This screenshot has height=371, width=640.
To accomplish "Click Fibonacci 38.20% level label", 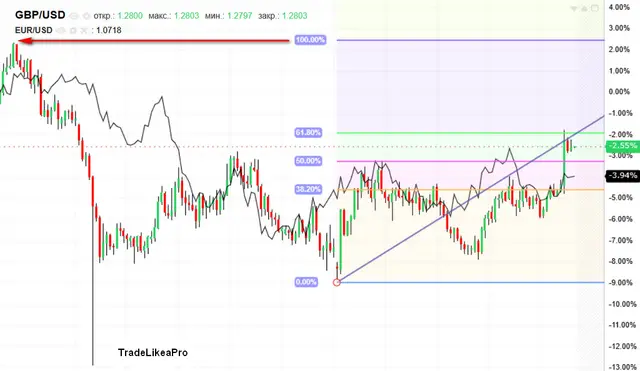I will tap(308, 189).
